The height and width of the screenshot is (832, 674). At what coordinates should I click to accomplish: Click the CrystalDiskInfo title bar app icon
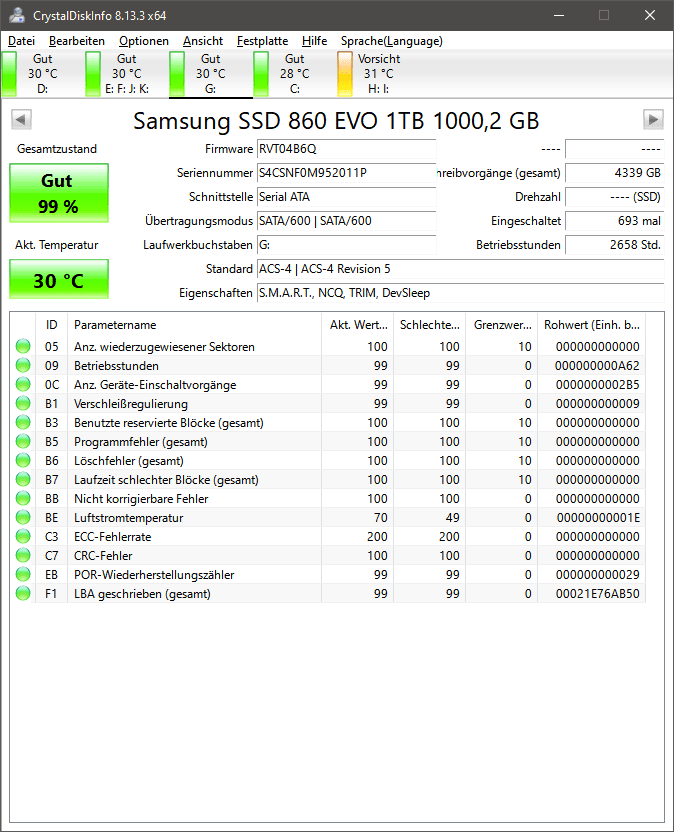(x=16, y=15)
